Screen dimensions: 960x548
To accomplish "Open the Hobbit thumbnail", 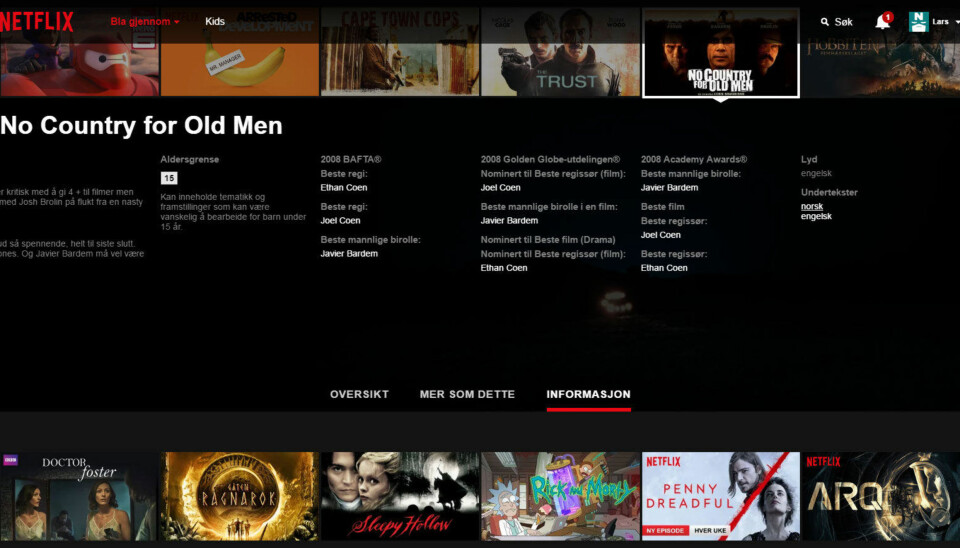I will pyautogui.click(x=881, y=52).
